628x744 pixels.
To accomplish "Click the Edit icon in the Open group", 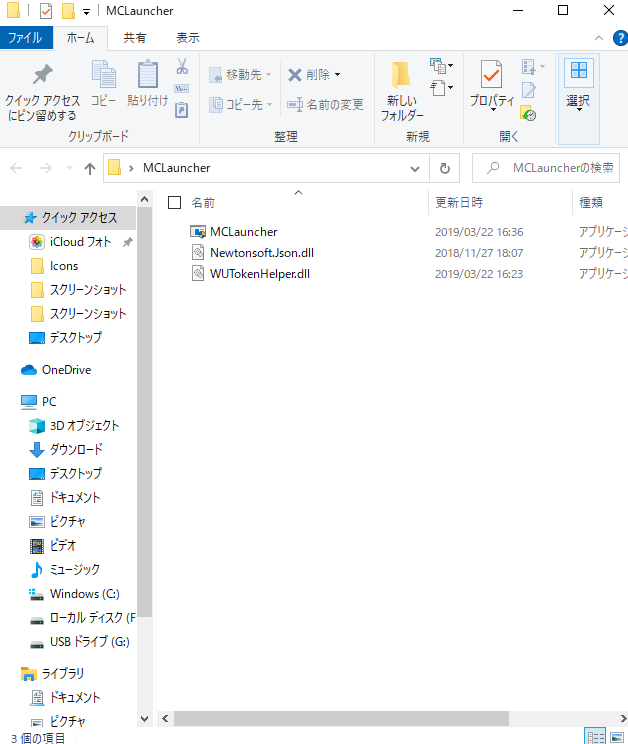I will coord(528,90).
